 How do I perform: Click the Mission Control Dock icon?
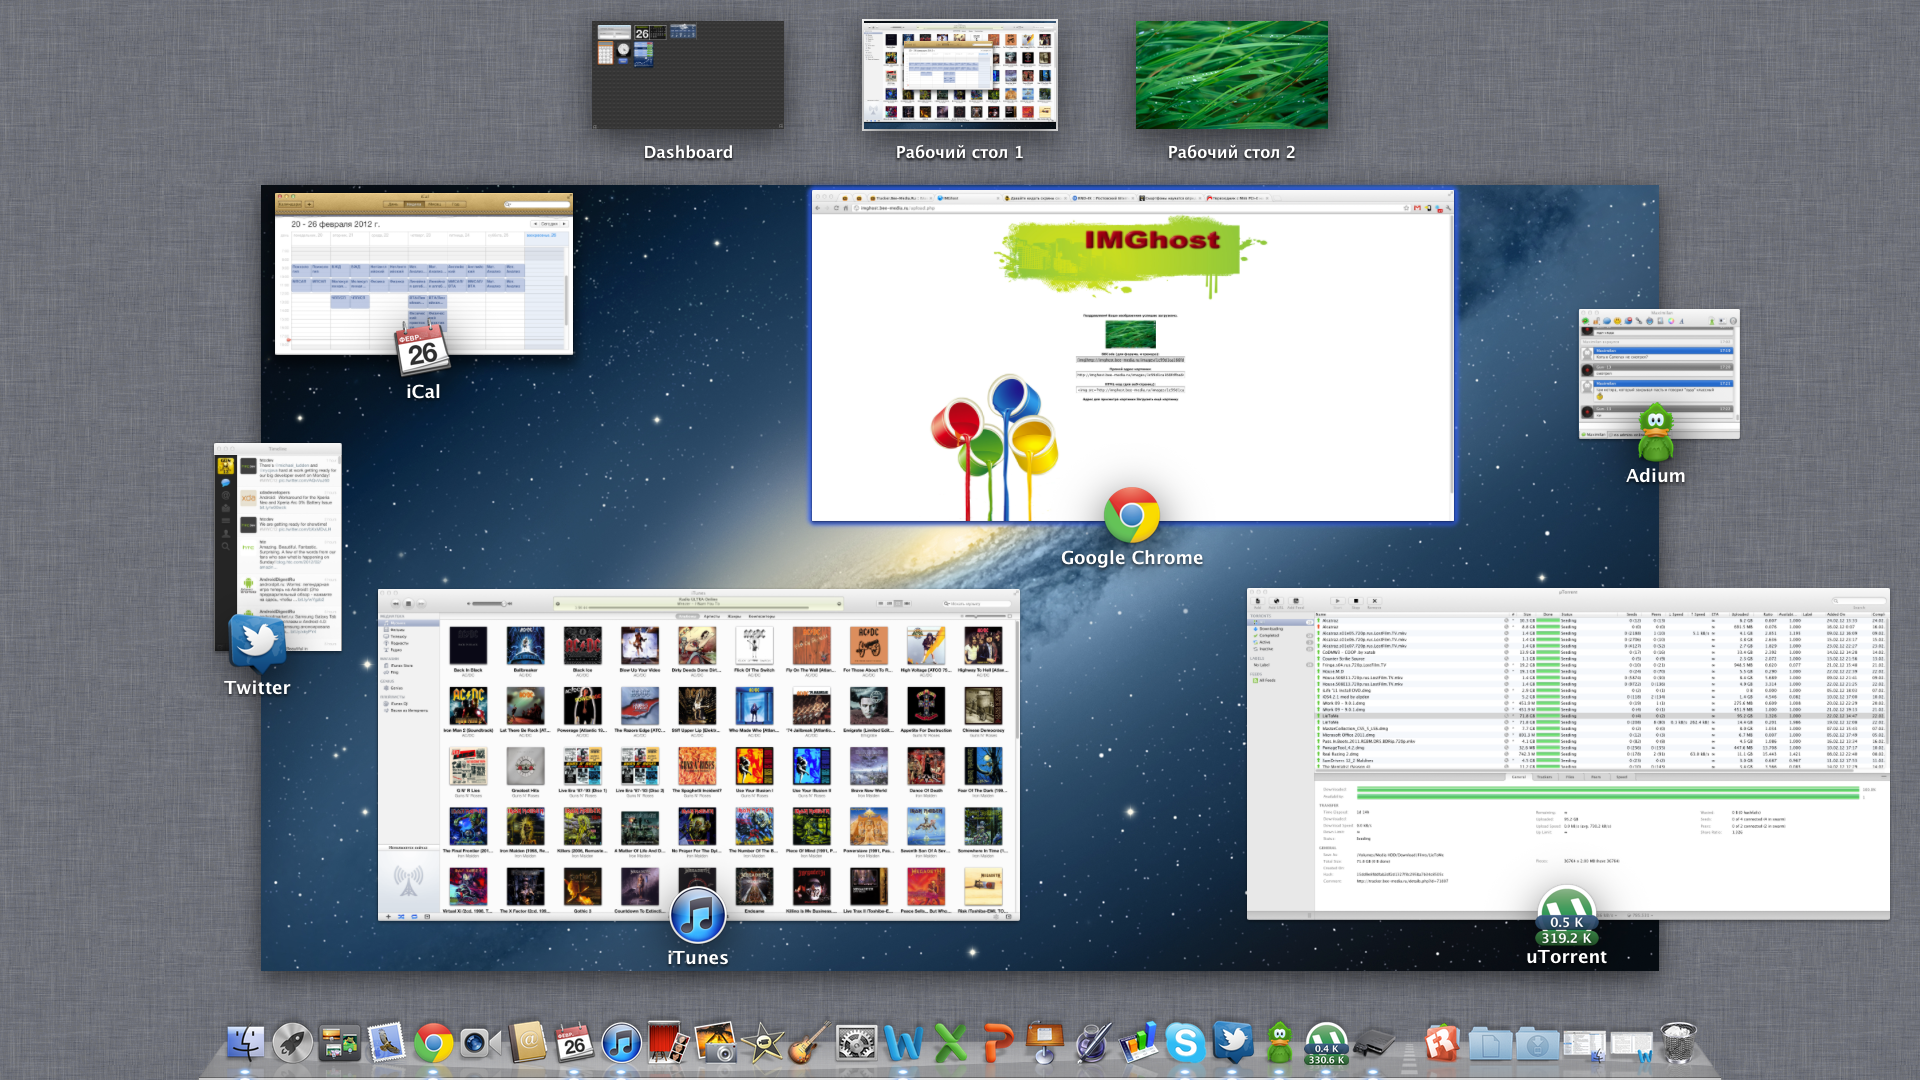(x=339, y=1043)
